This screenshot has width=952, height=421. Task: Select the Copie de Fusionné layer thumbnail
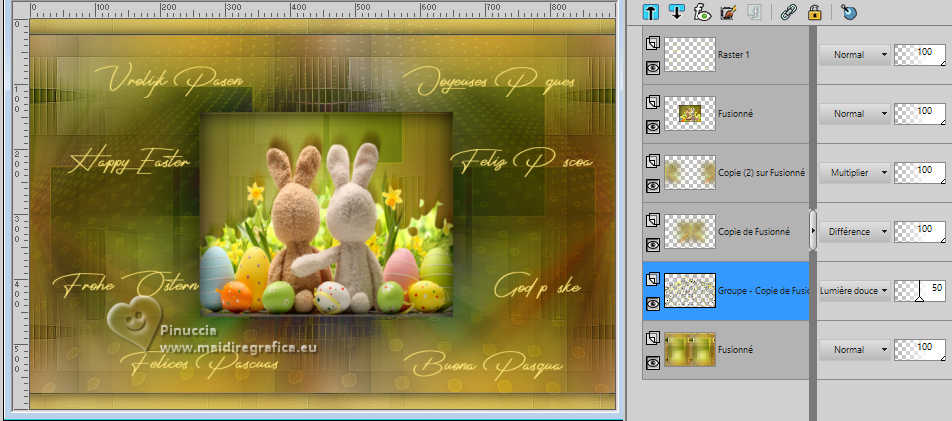(x=690, y=231)
